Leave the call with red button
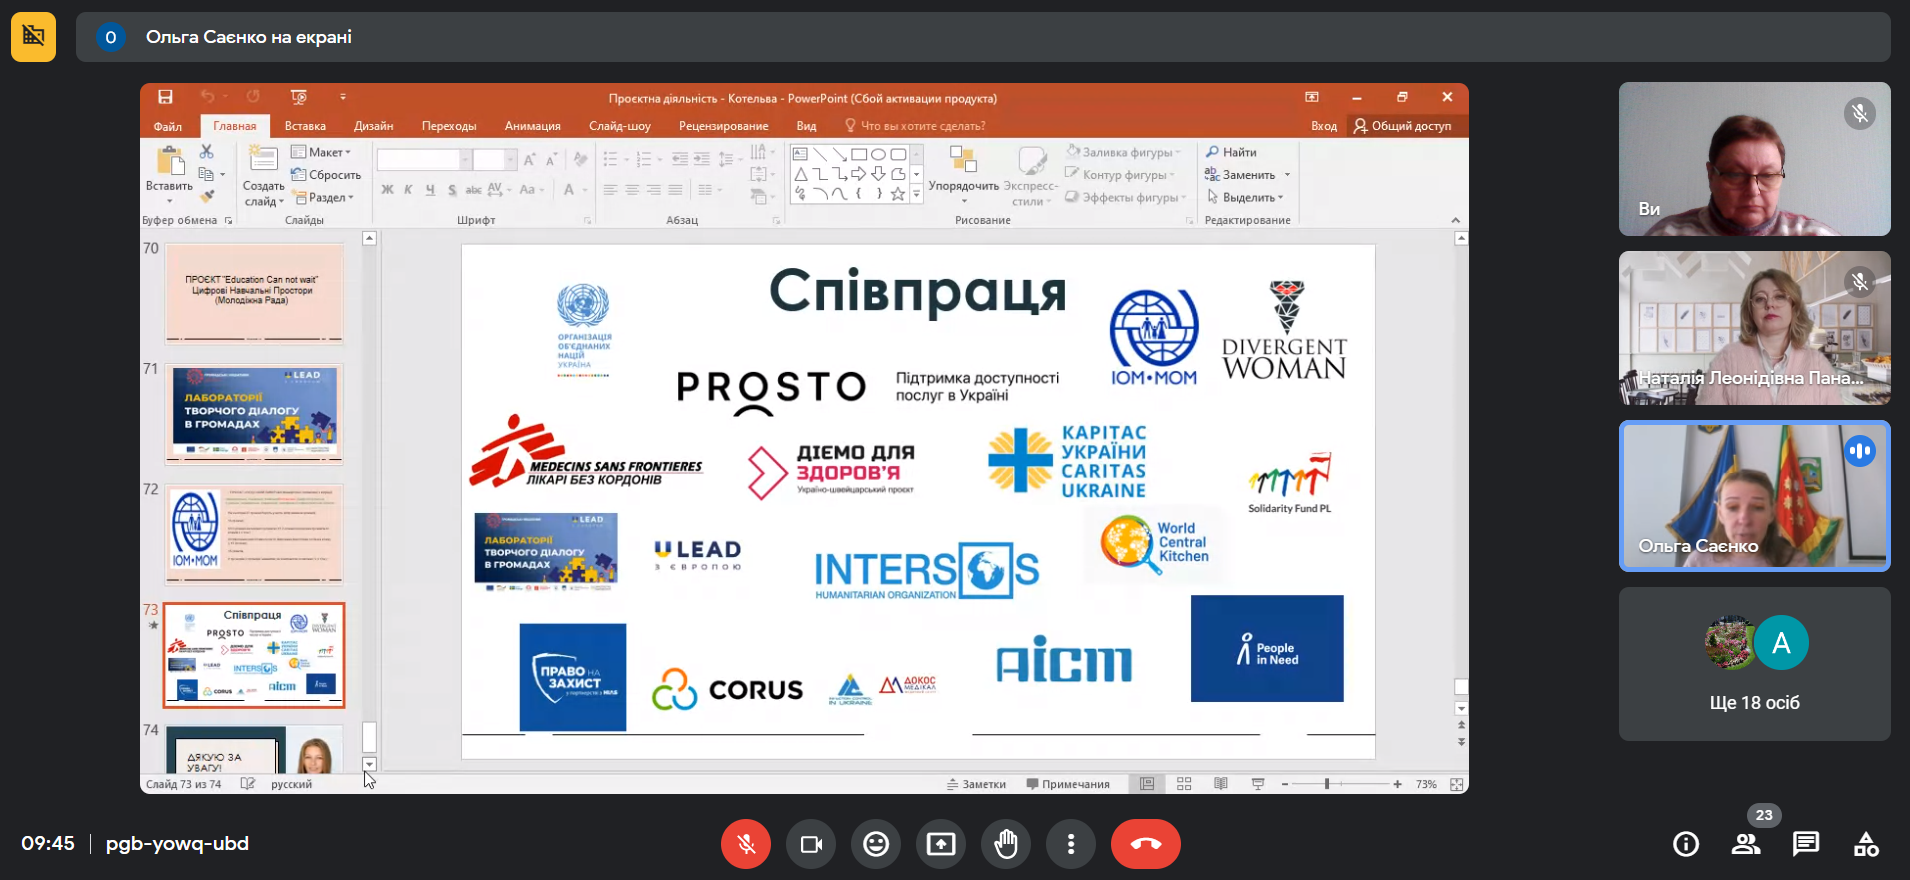Viewport: 1910px width, 880px height. 1146,844
